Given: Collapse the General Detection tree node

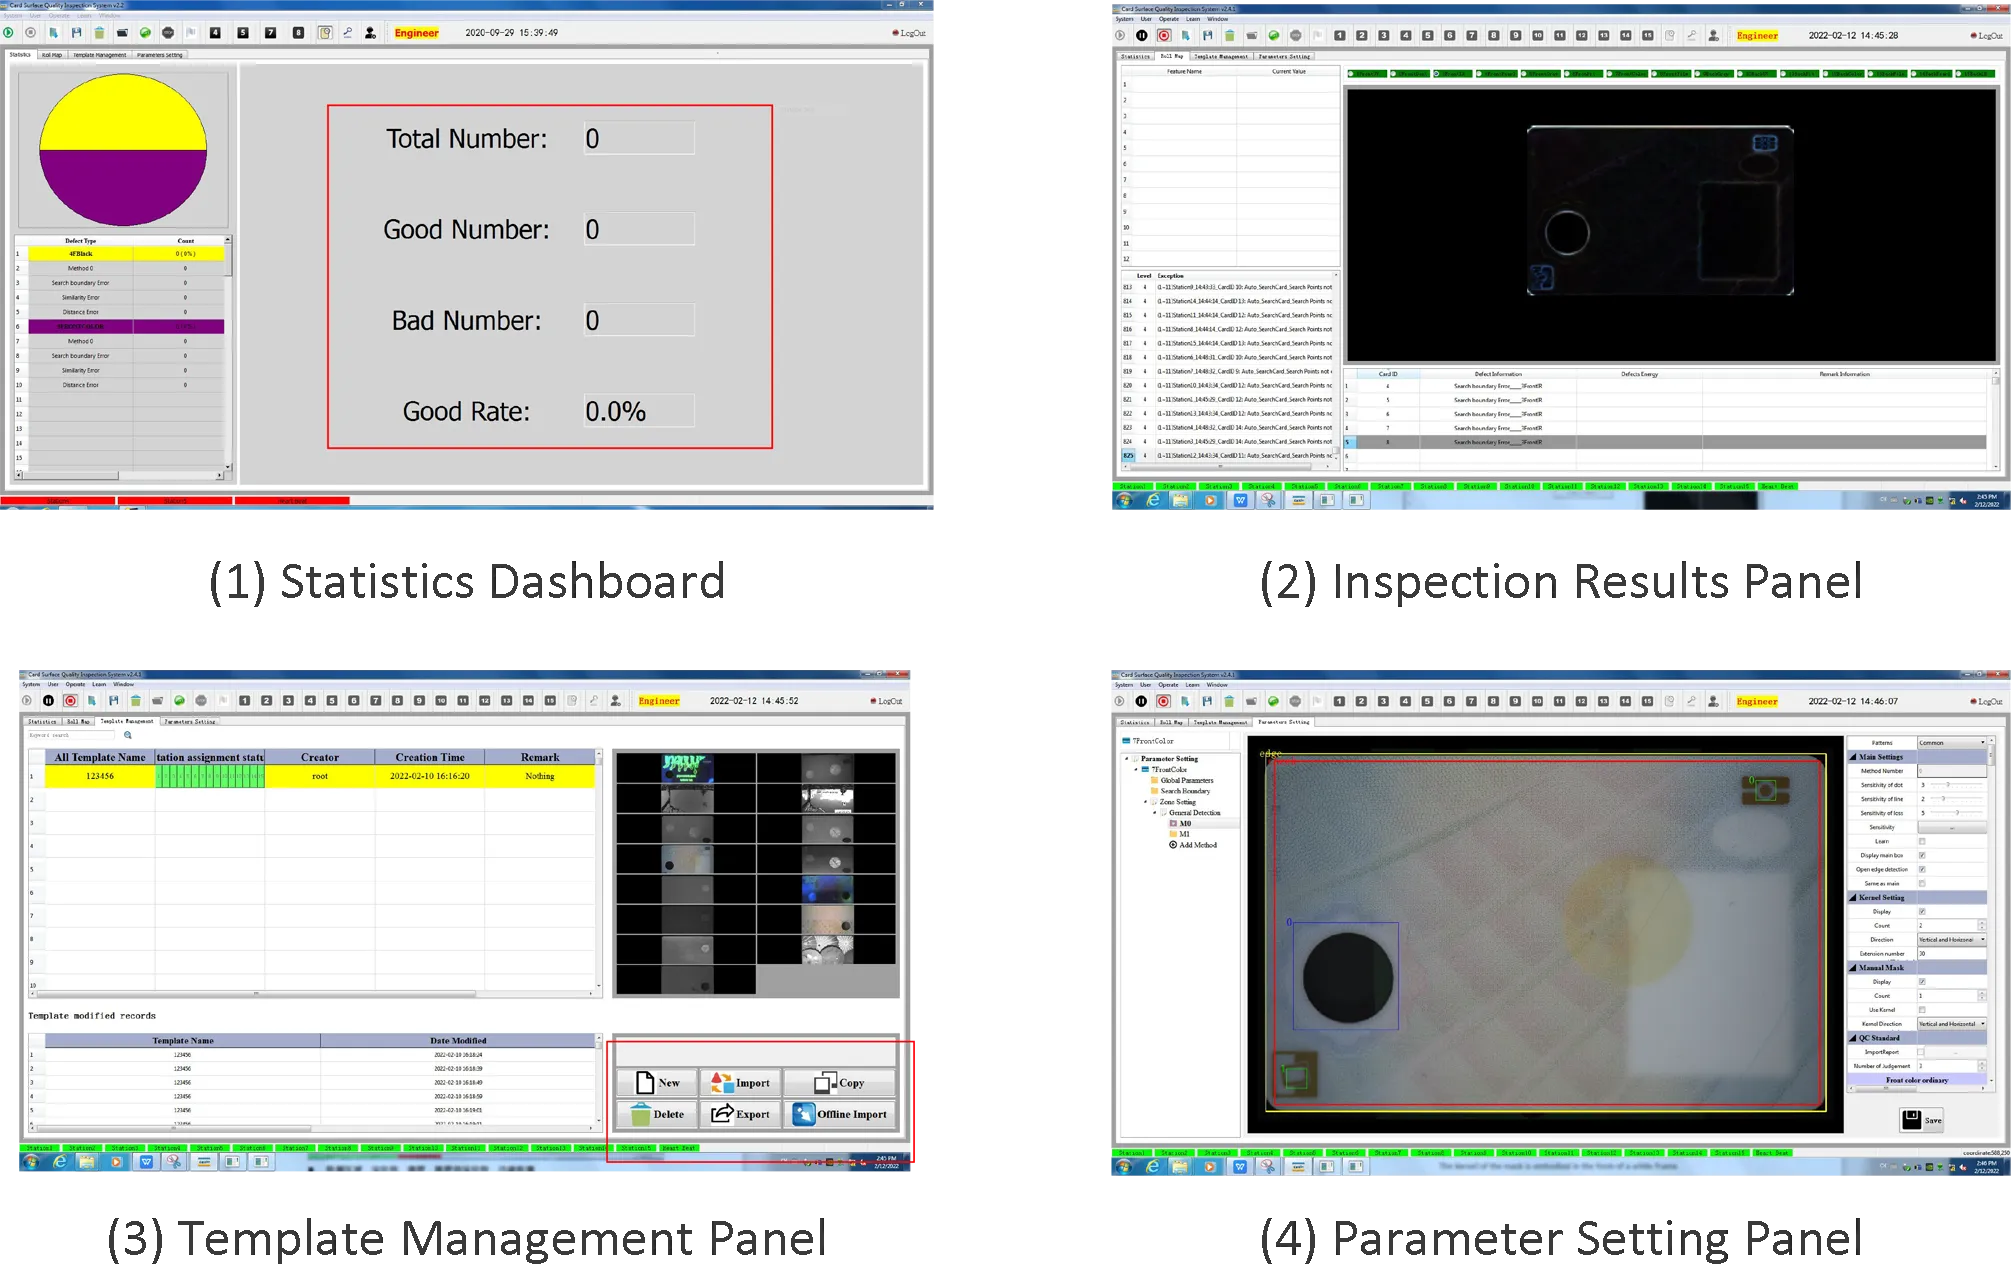Looking at the screenshot, I should 1154,812.
